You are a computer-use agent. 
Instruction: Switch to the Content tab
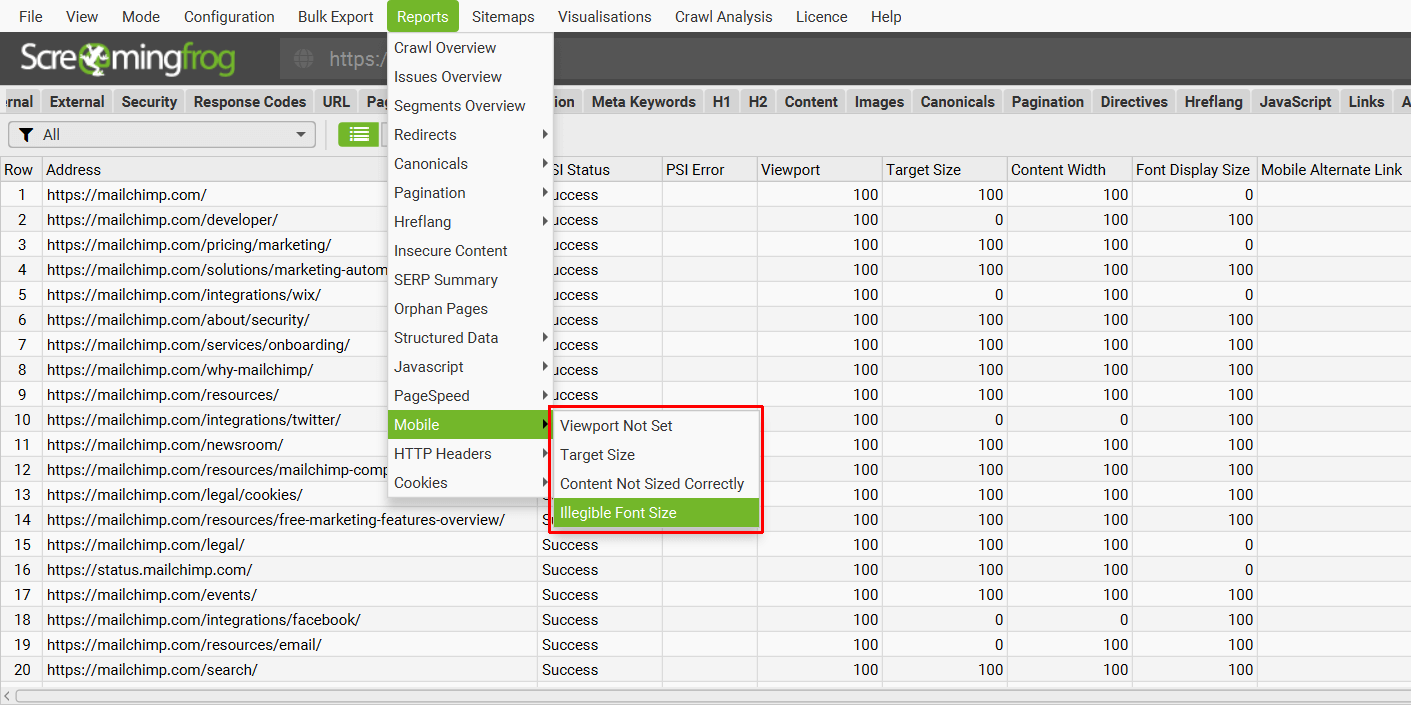811,102
